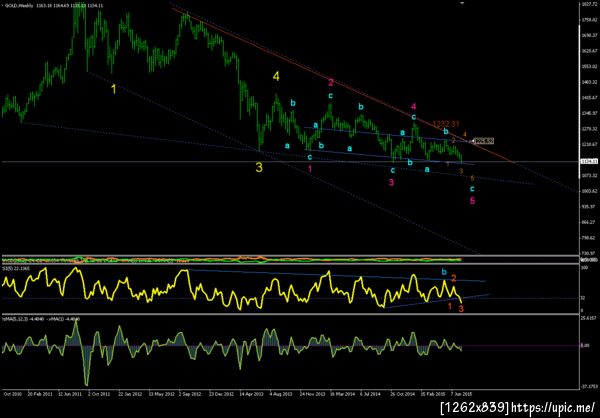Select the cyan b label beside orange 1232.31
Viewport: 600px width, 418px height.
click(446, 131)
